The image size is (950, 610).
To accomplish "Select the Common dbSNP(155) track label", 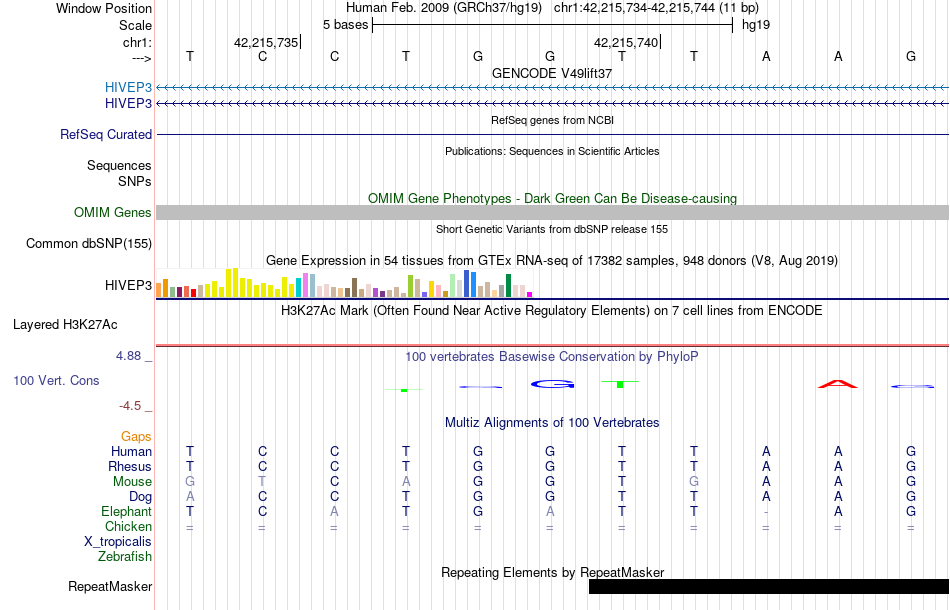I will (89, 244).
